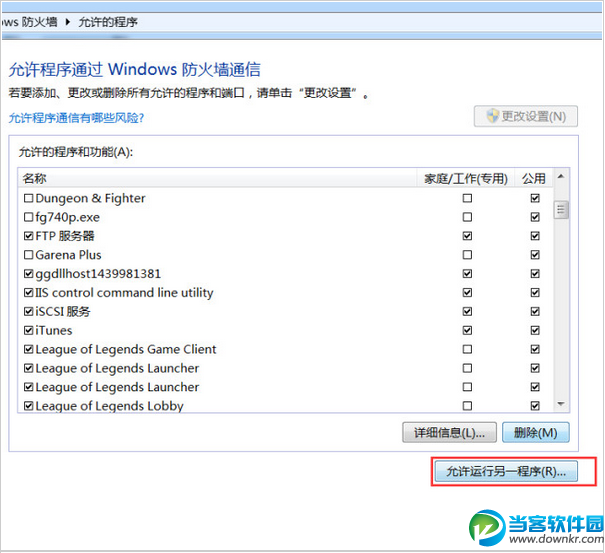
Task: Check Dungeon & Fighter 家庭/工作 checkbox
Action: (x=467, y=198)
